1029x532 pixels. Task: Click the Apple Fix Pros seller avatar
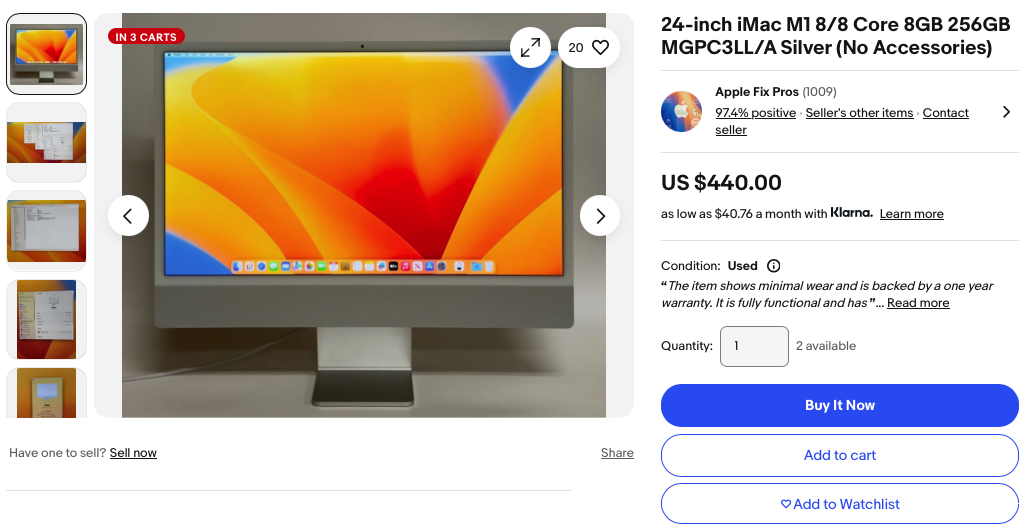tap(681, 112)
